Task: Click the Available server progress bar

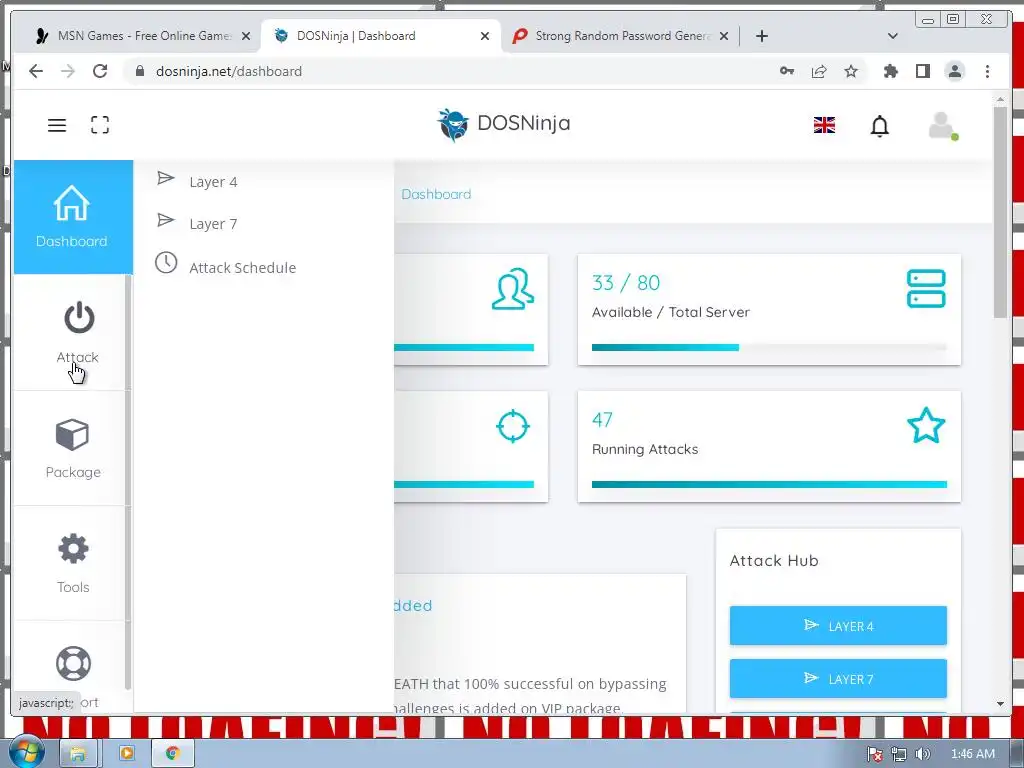Action: [769, 347]
